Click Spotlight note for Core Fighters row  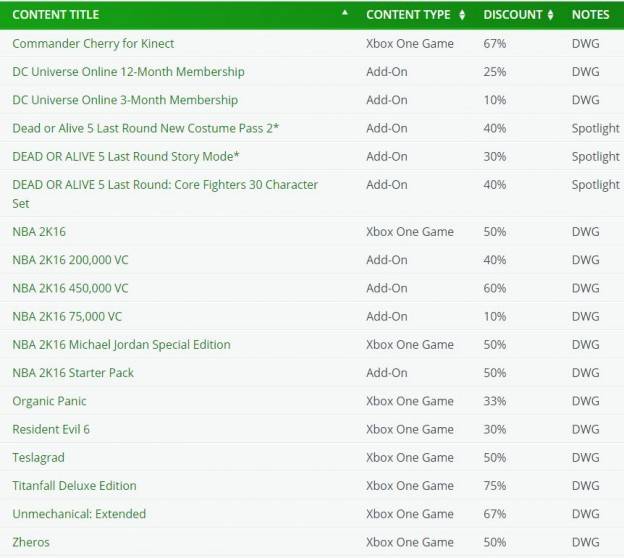coord(596,185)
